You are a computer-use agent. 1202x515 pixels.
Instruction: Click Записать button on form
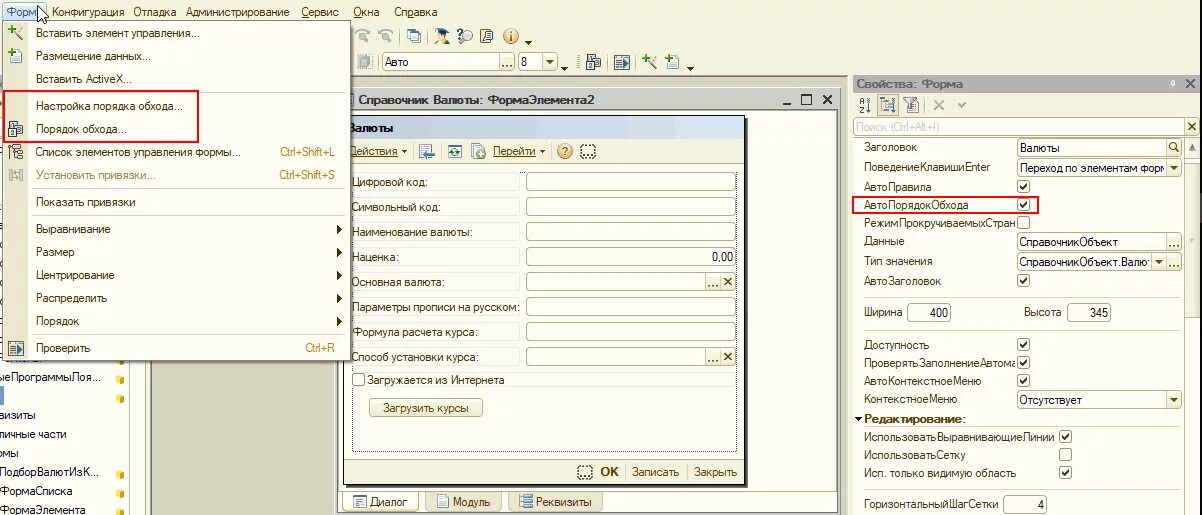(x=656, y=472)
